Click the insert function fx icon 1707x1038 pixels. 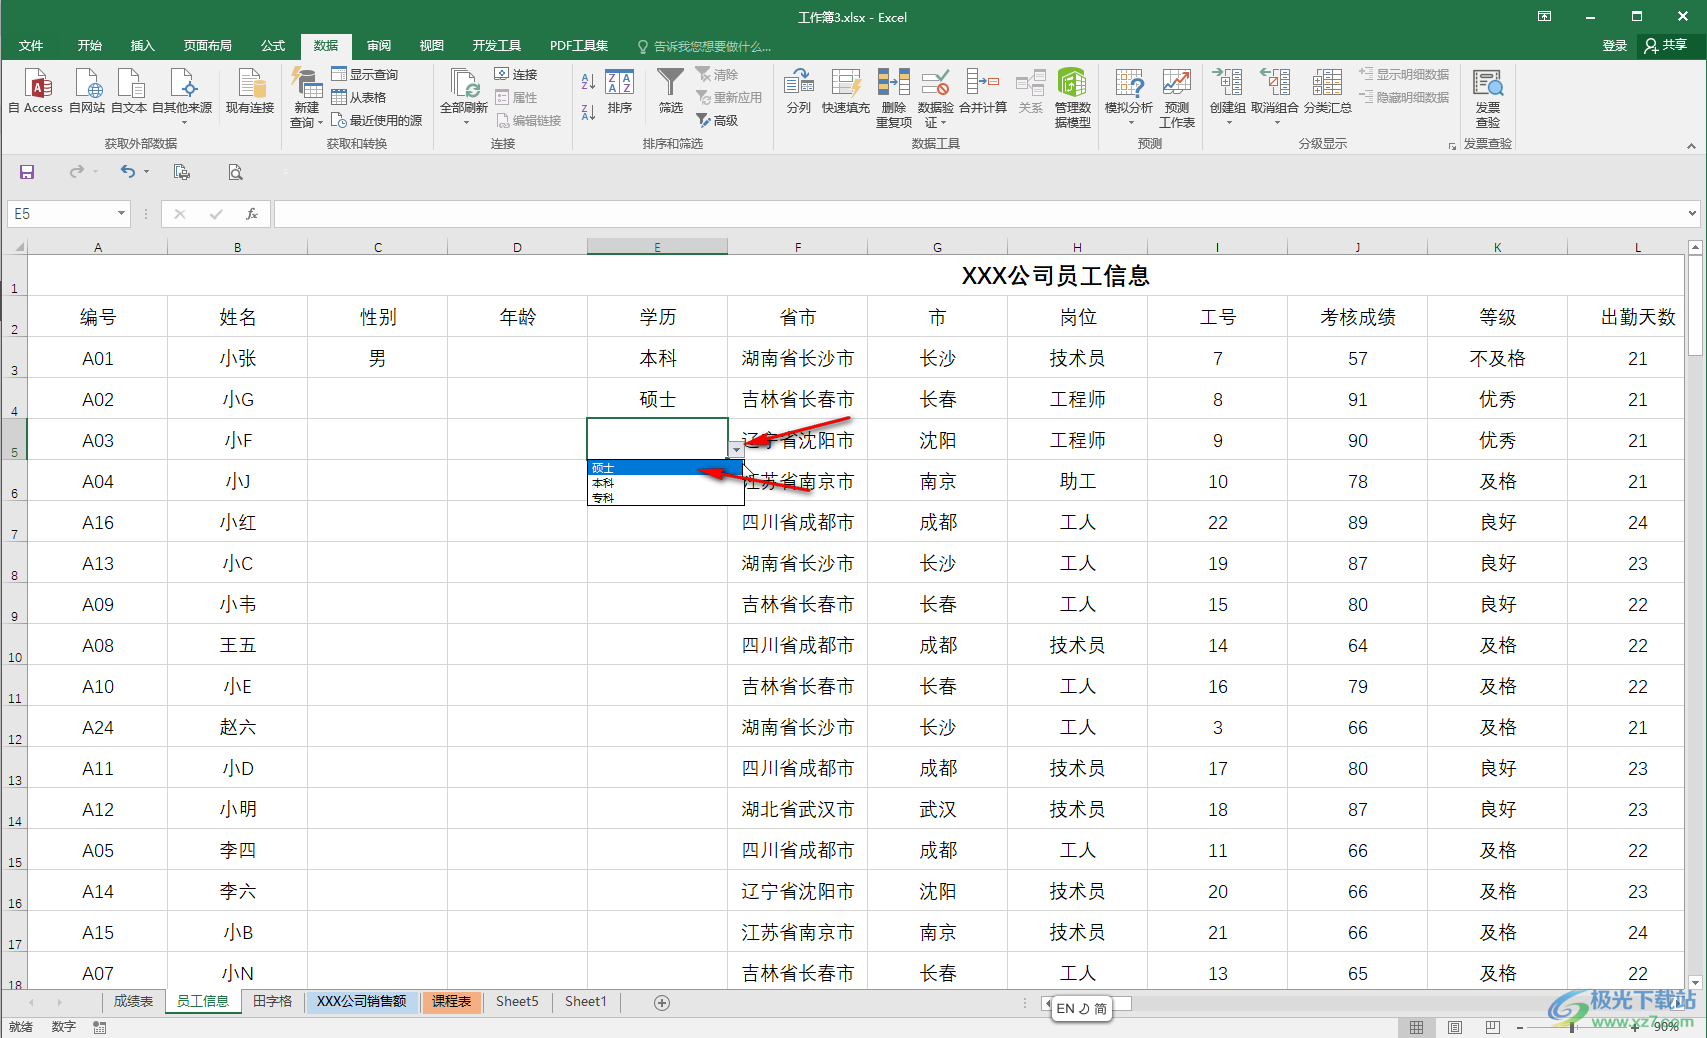tap(252, 213)
